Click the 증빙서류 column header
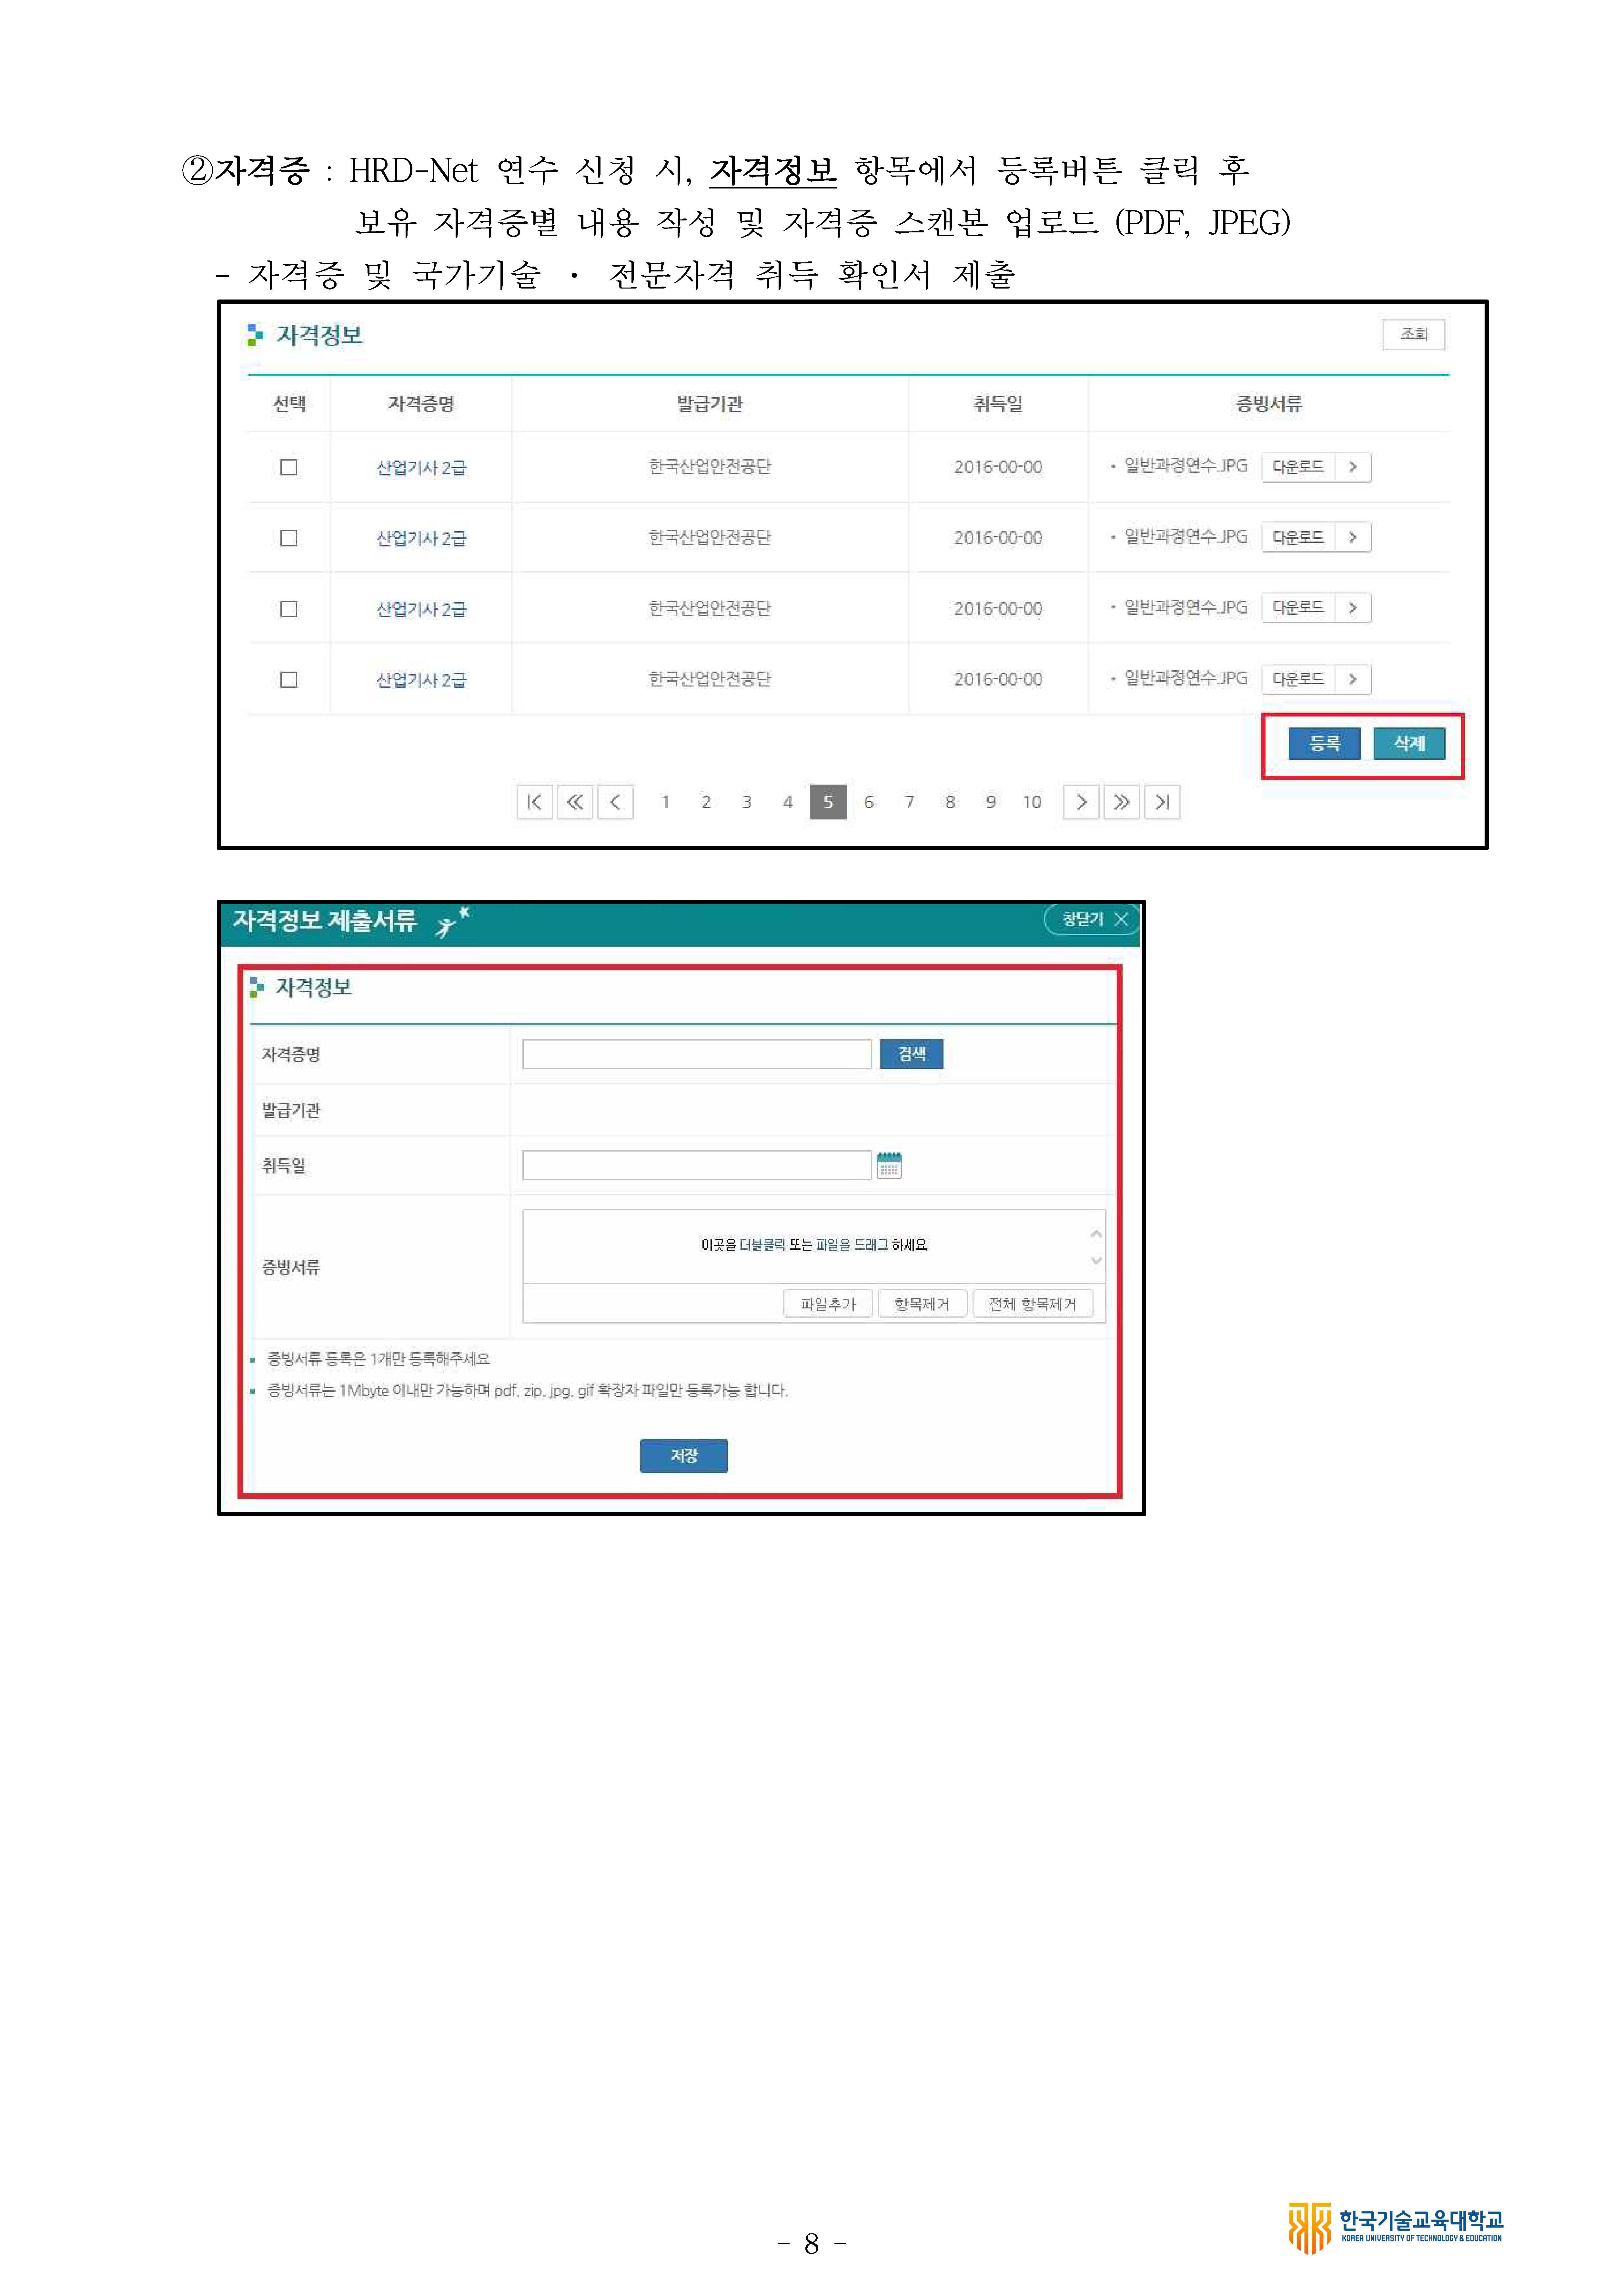1624x2296 pixels. (x=1269, y=404)
